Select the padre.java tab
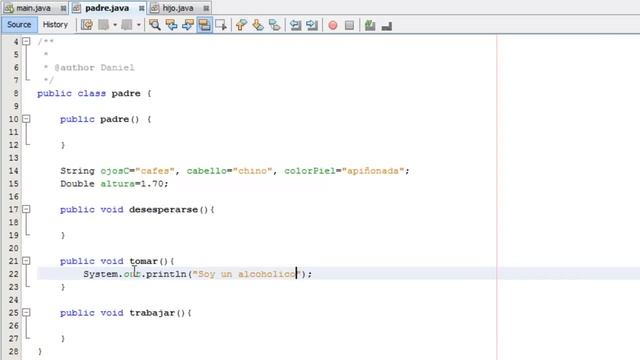640x360 pixels. tap(107, 8)
